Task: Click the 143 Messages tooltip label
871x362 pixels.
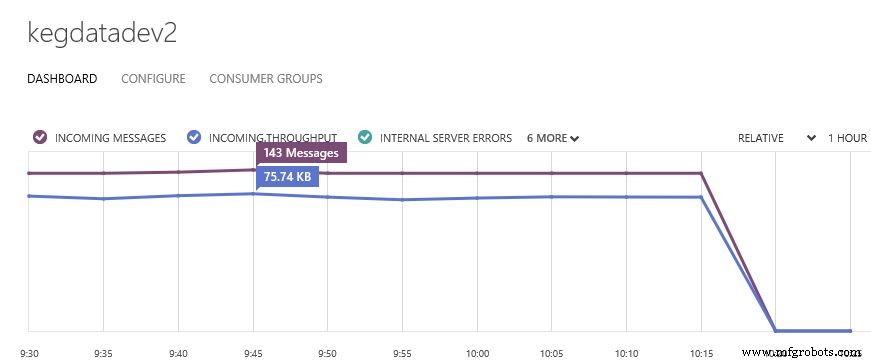Action: [x=301, y=153]
